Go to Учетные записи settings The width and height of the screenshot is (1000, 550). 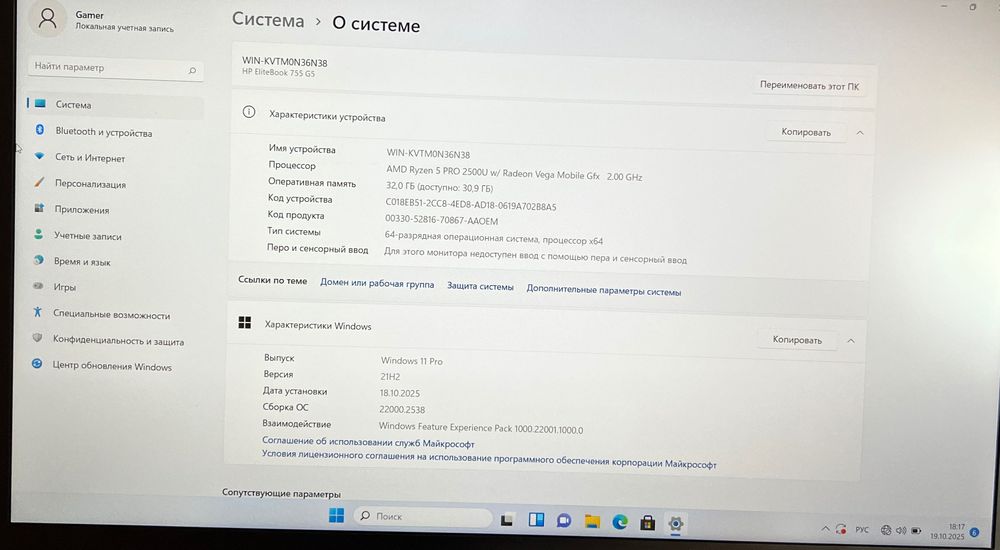[87, 236]
